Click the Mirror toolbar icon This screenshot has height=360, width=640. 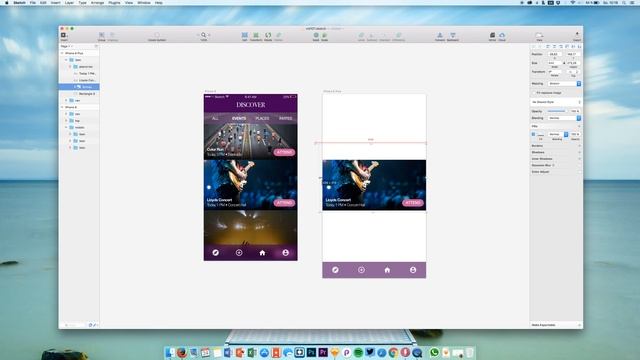[x=492, y=36]
